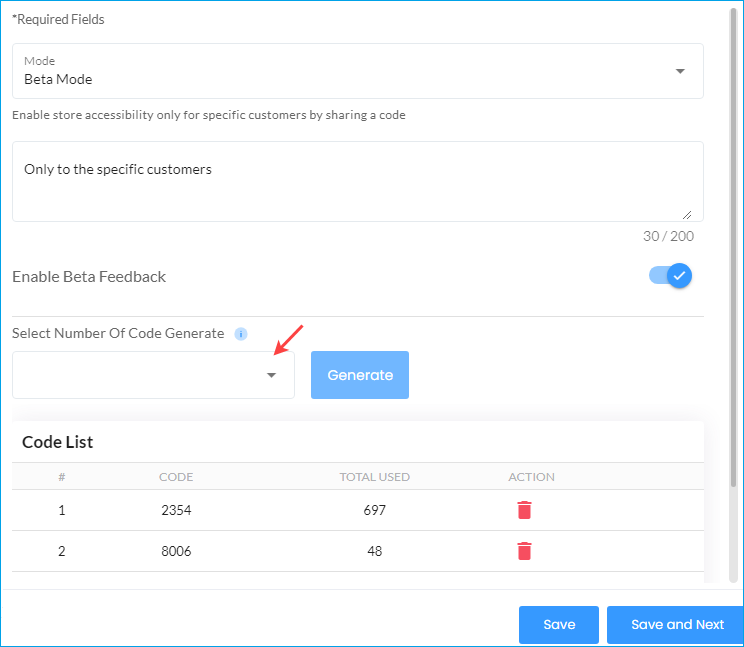The height and width of the screenshot is (647, 744).
Task: Delete code 2354 with trash icon
Action: point(524,510)
